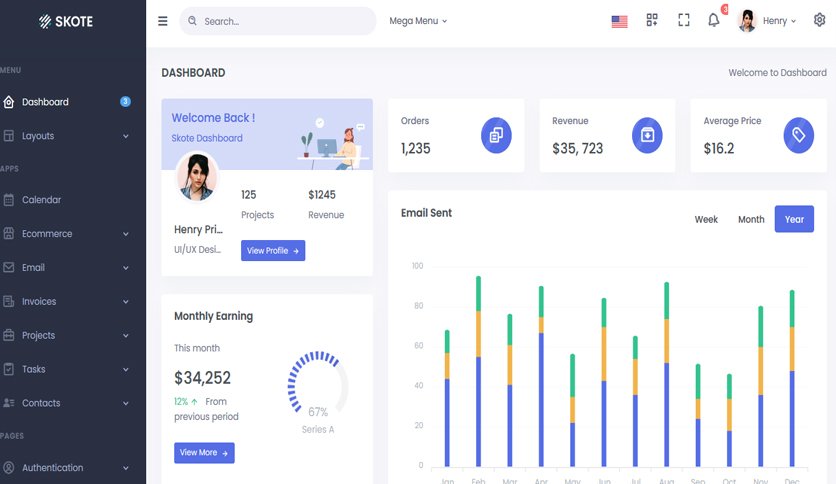Image resolution: width=836 pixels, height=484 pixels.
Task: Expand the Authentication menu chevron
Action: point(126,468)
